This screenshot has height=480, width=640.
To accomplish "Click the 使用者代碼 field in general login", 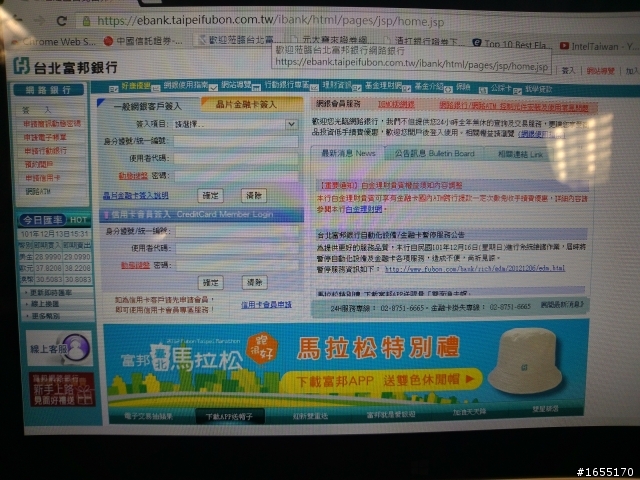I will pyautogui.click(x=236, y=158).
